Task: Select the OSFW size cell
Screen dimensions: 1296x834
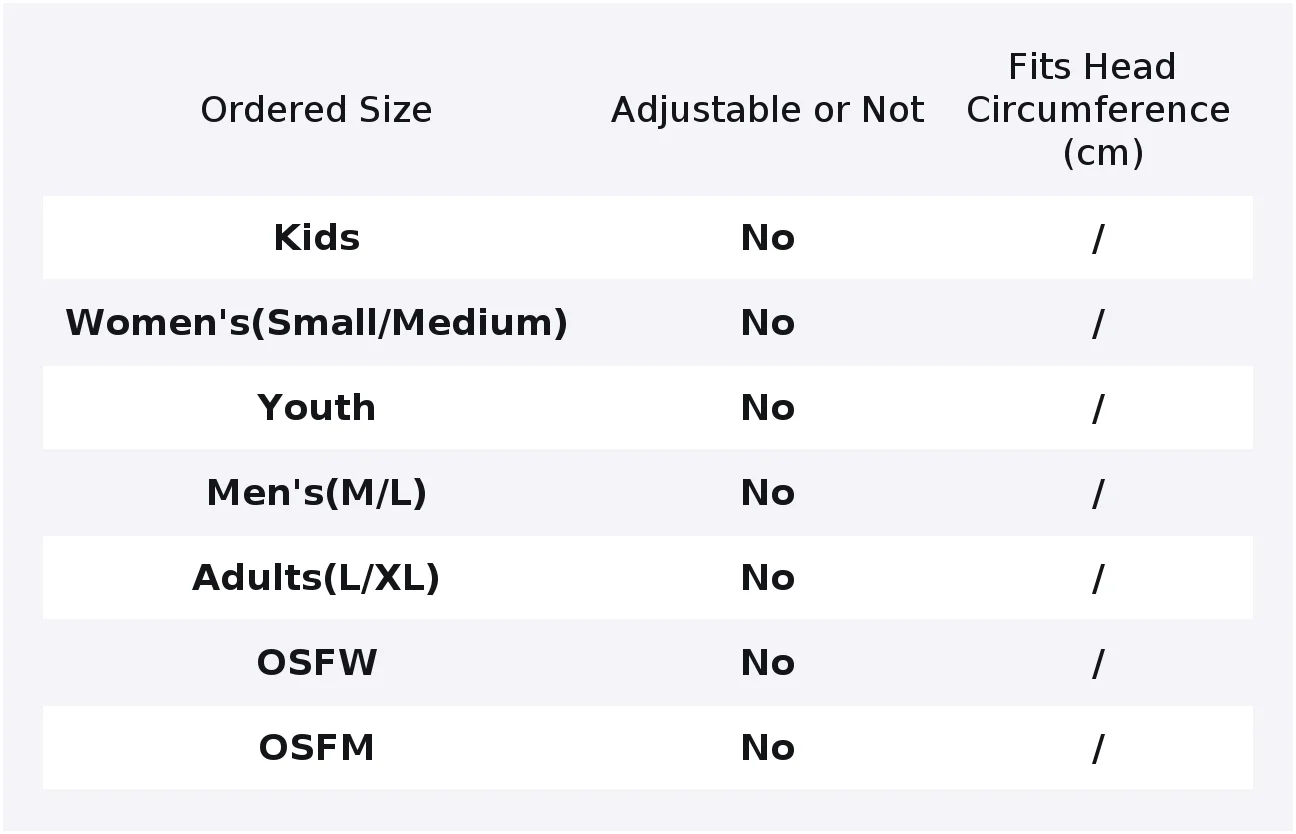Action: 316,663
